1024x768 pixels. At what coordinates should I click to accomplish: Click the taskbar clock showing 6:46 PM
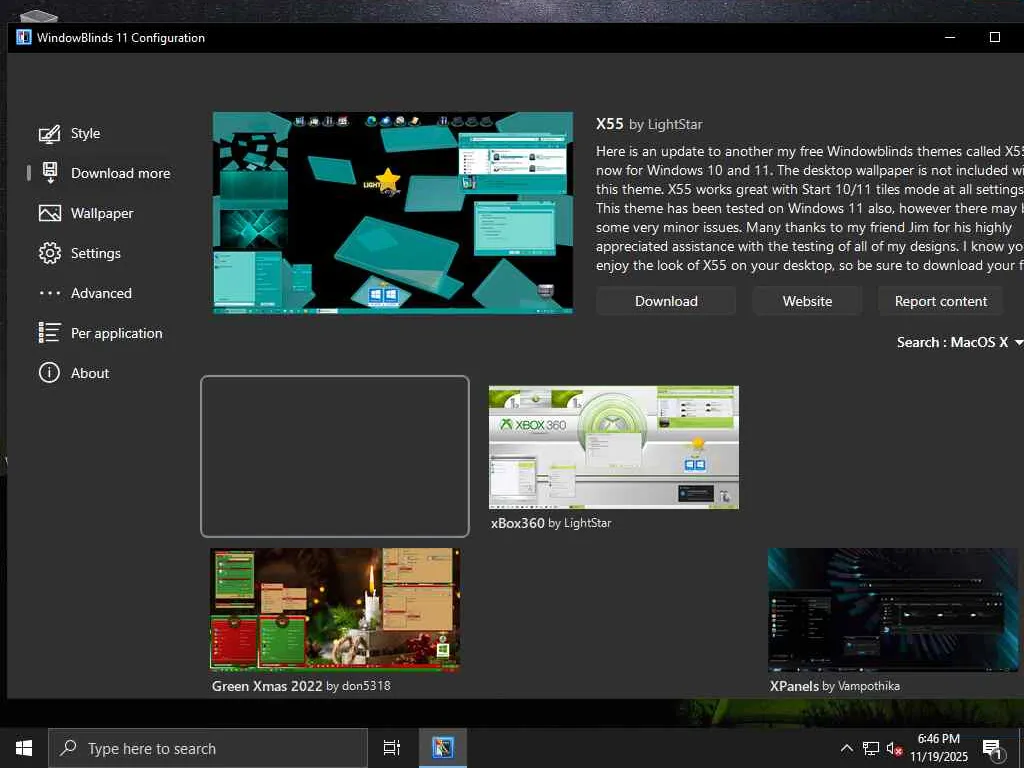[x=938, y=748]
